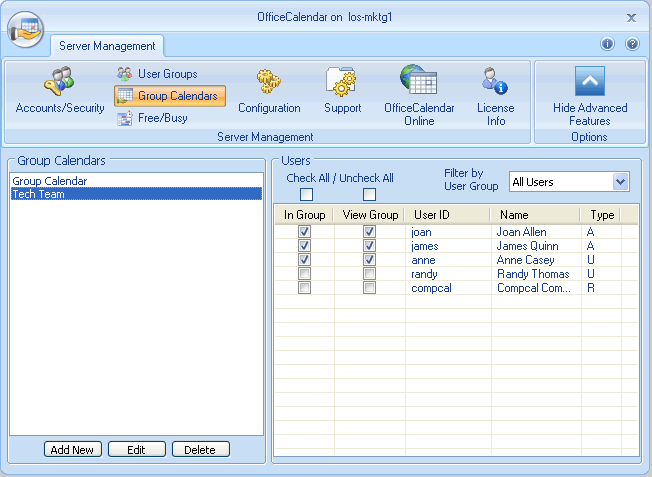Open Accounts/Security settings

[x=60, y=90]
